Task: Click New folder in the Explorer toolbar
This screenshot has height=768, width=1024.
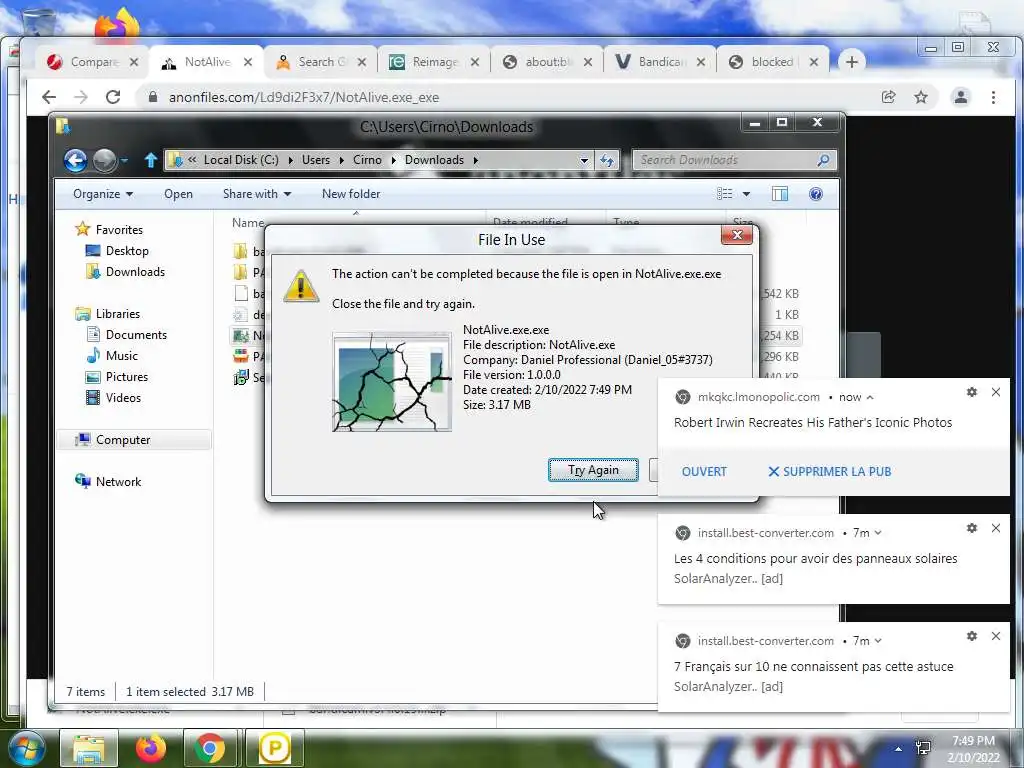Action: (x=351, y=194)
